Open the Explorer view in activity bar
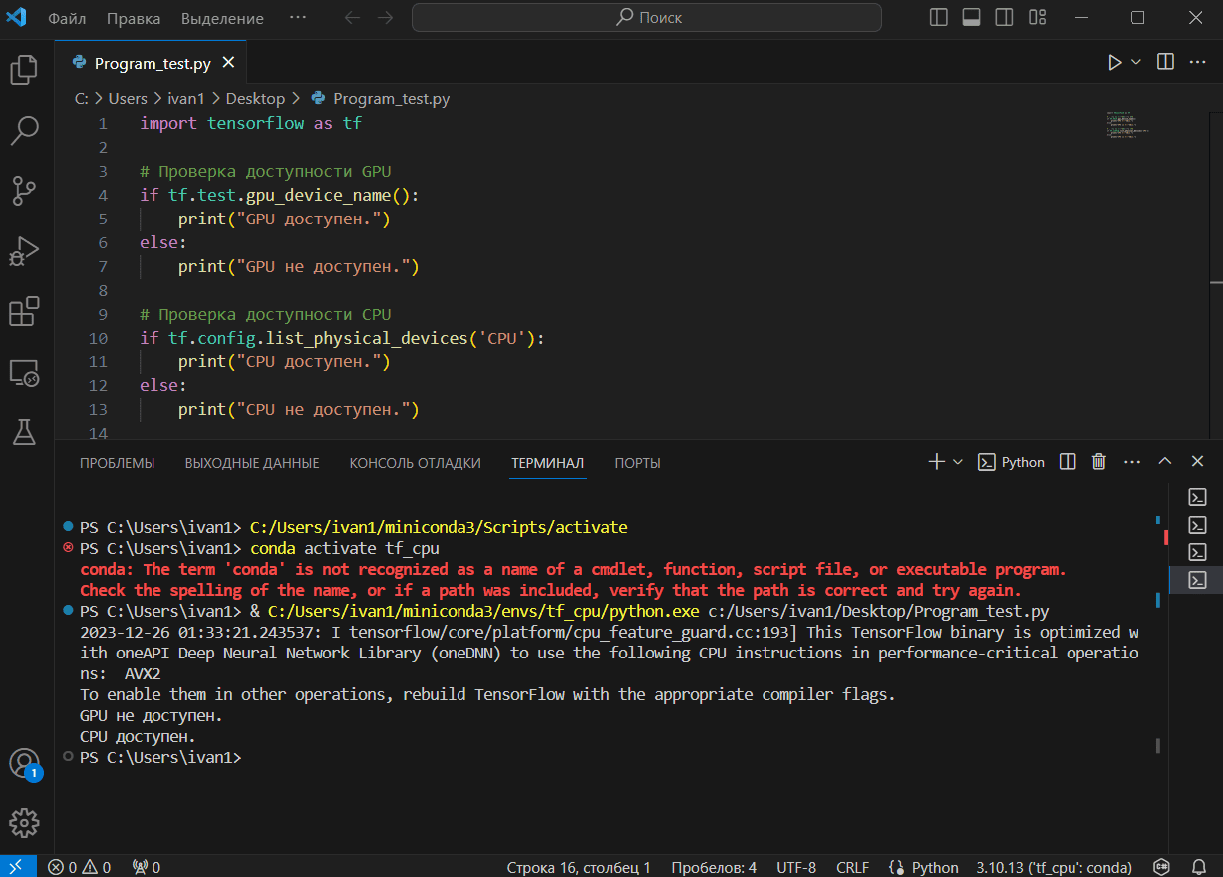 tap(24, 70)
